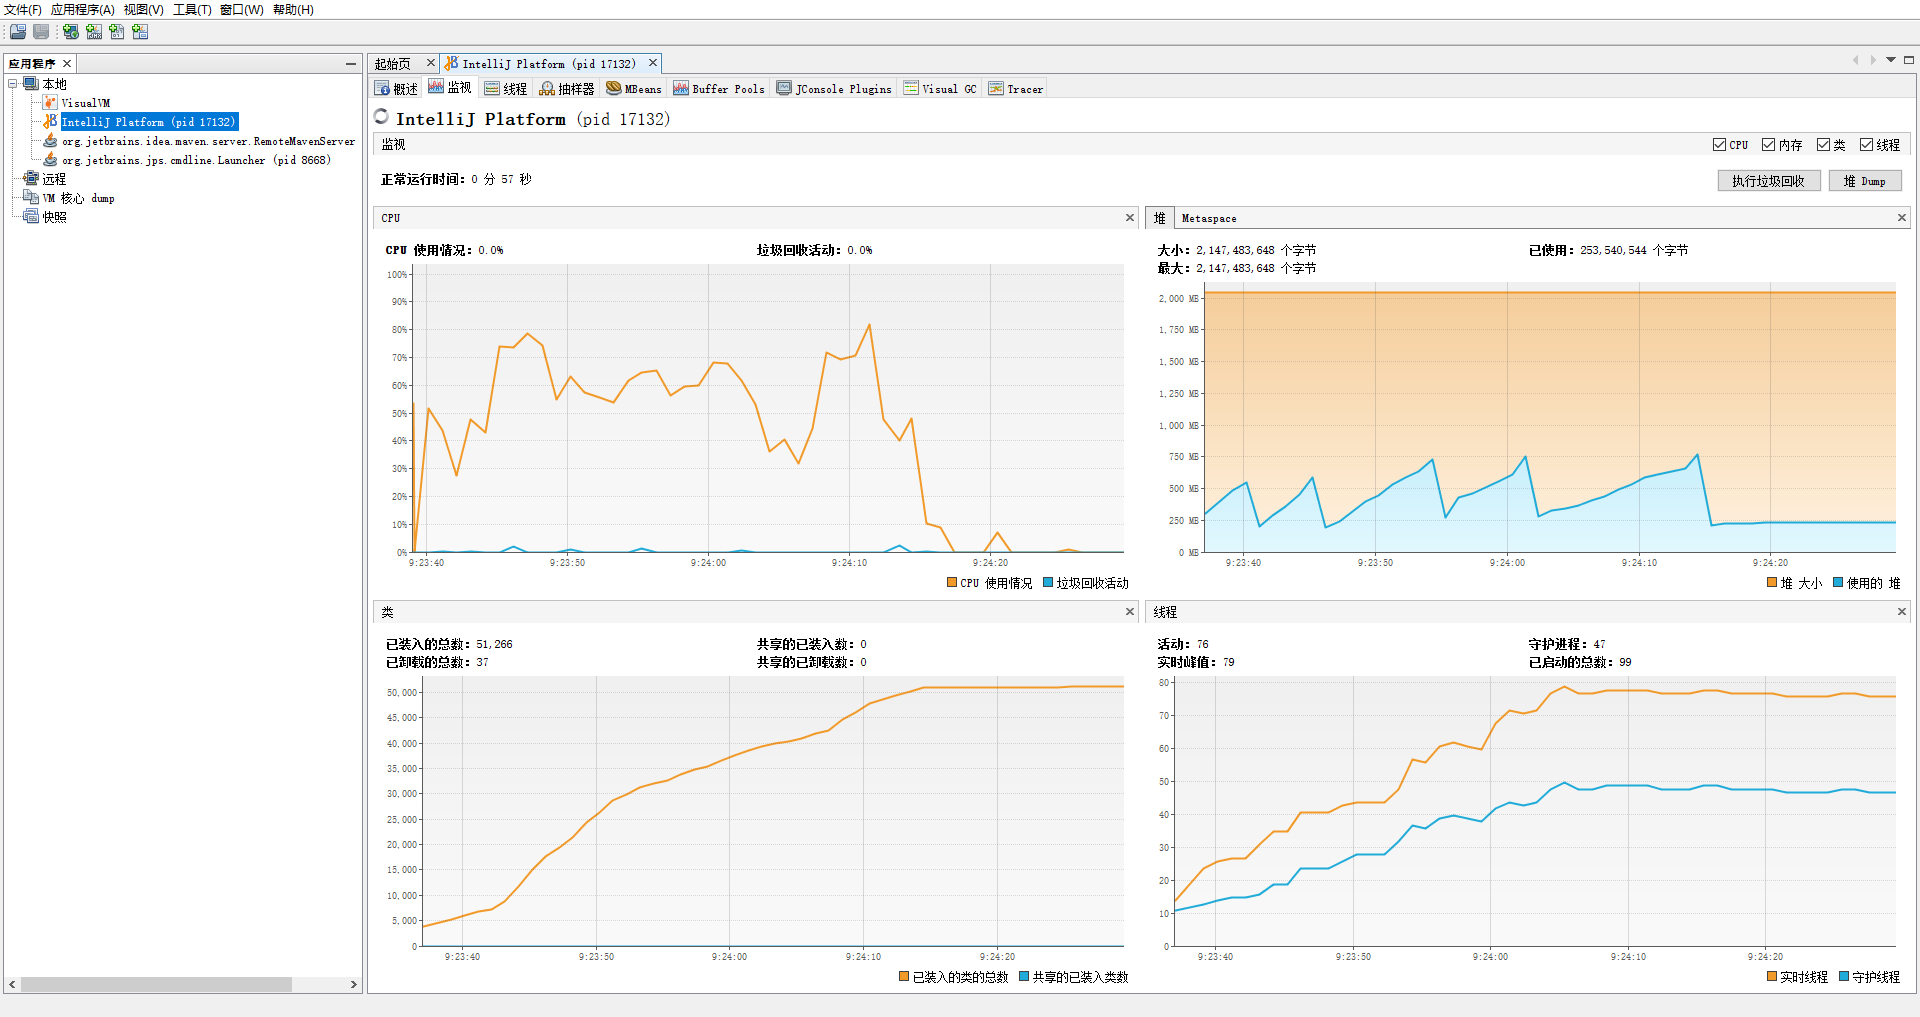The image size is (1920, 1017).
Task: Open the 文件(F) menu
Action: (x=23, y=10)
